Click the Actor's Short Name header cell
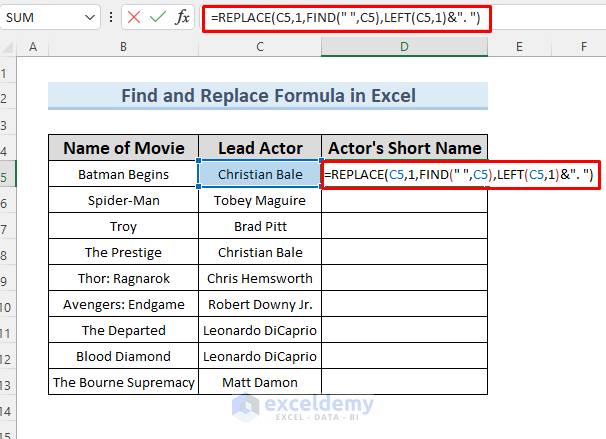The image size is (606, 439). pyautogui.click(x=404, y=148)
